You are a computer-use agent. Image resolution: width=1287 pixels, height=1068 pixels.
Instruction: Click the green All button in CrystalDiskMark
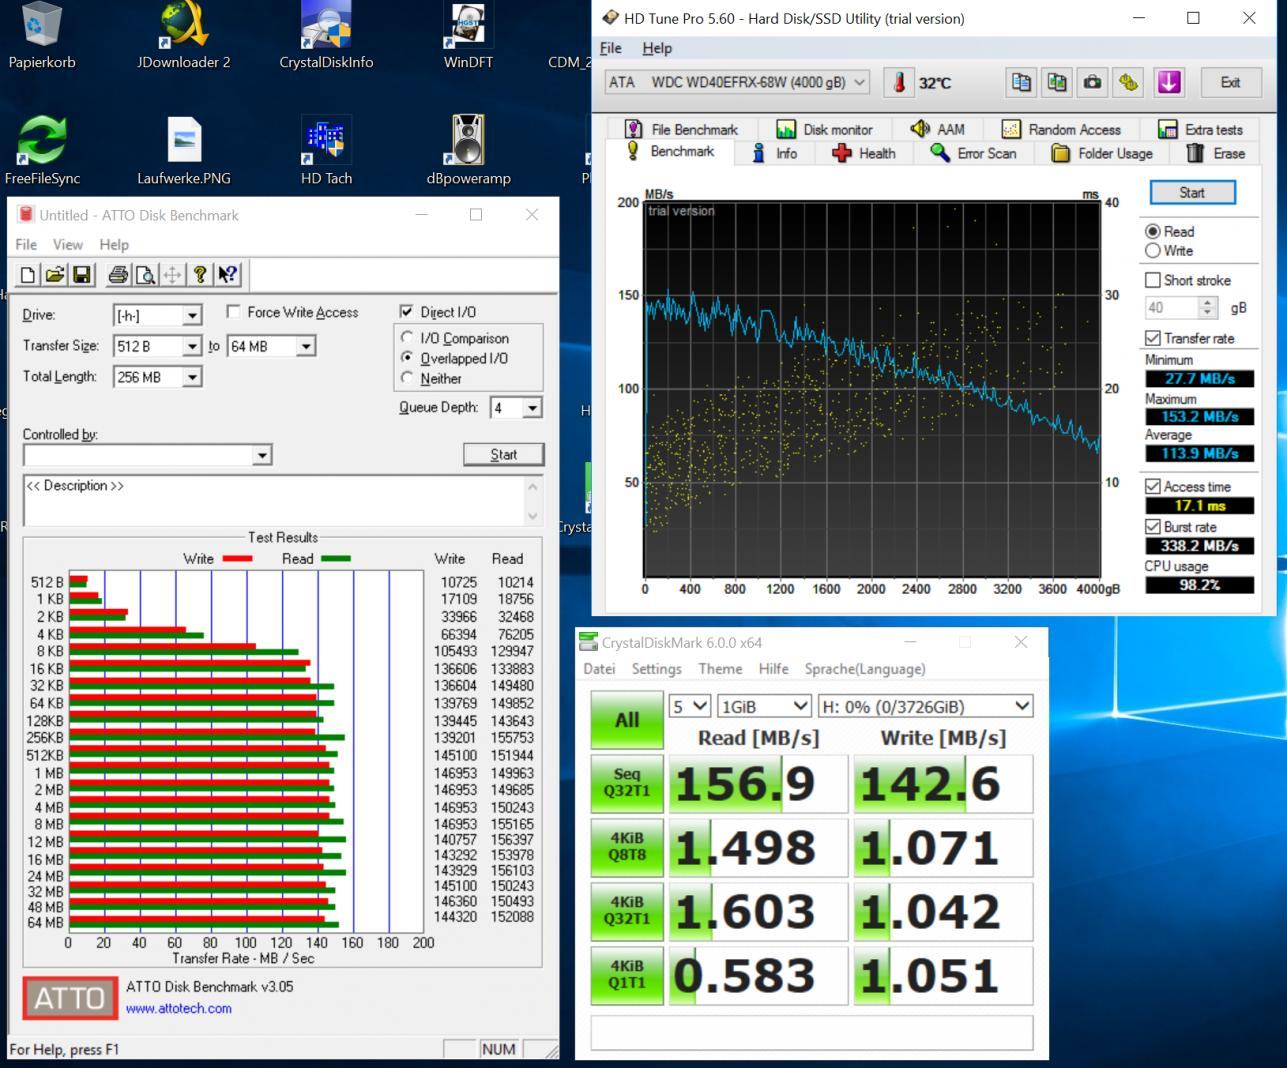[627, 720]
